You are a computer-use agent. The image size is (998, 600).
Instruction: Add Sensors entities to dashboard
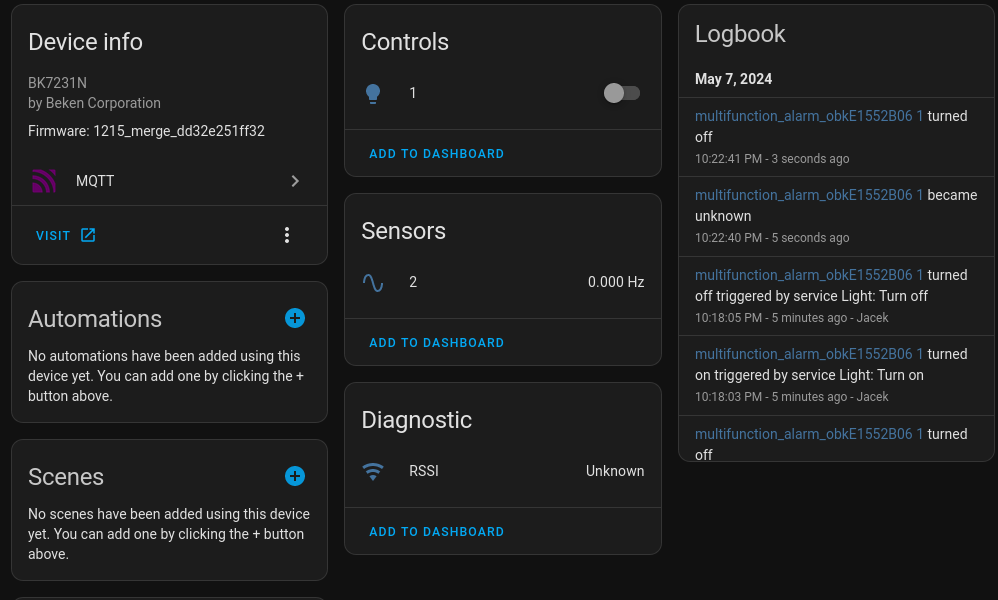437,343
